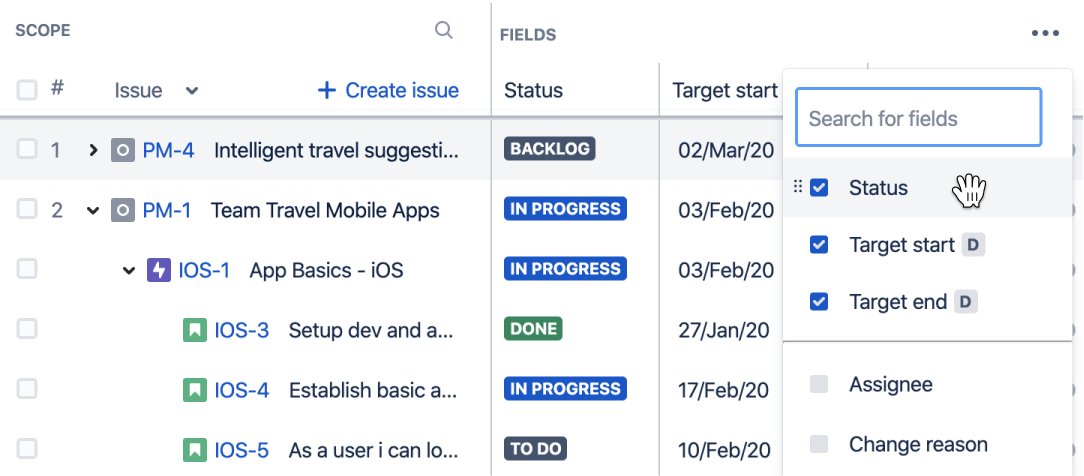
Task: Click the green story icon for IOS-5
Action: pyautogui.click(x=195, y=450)
